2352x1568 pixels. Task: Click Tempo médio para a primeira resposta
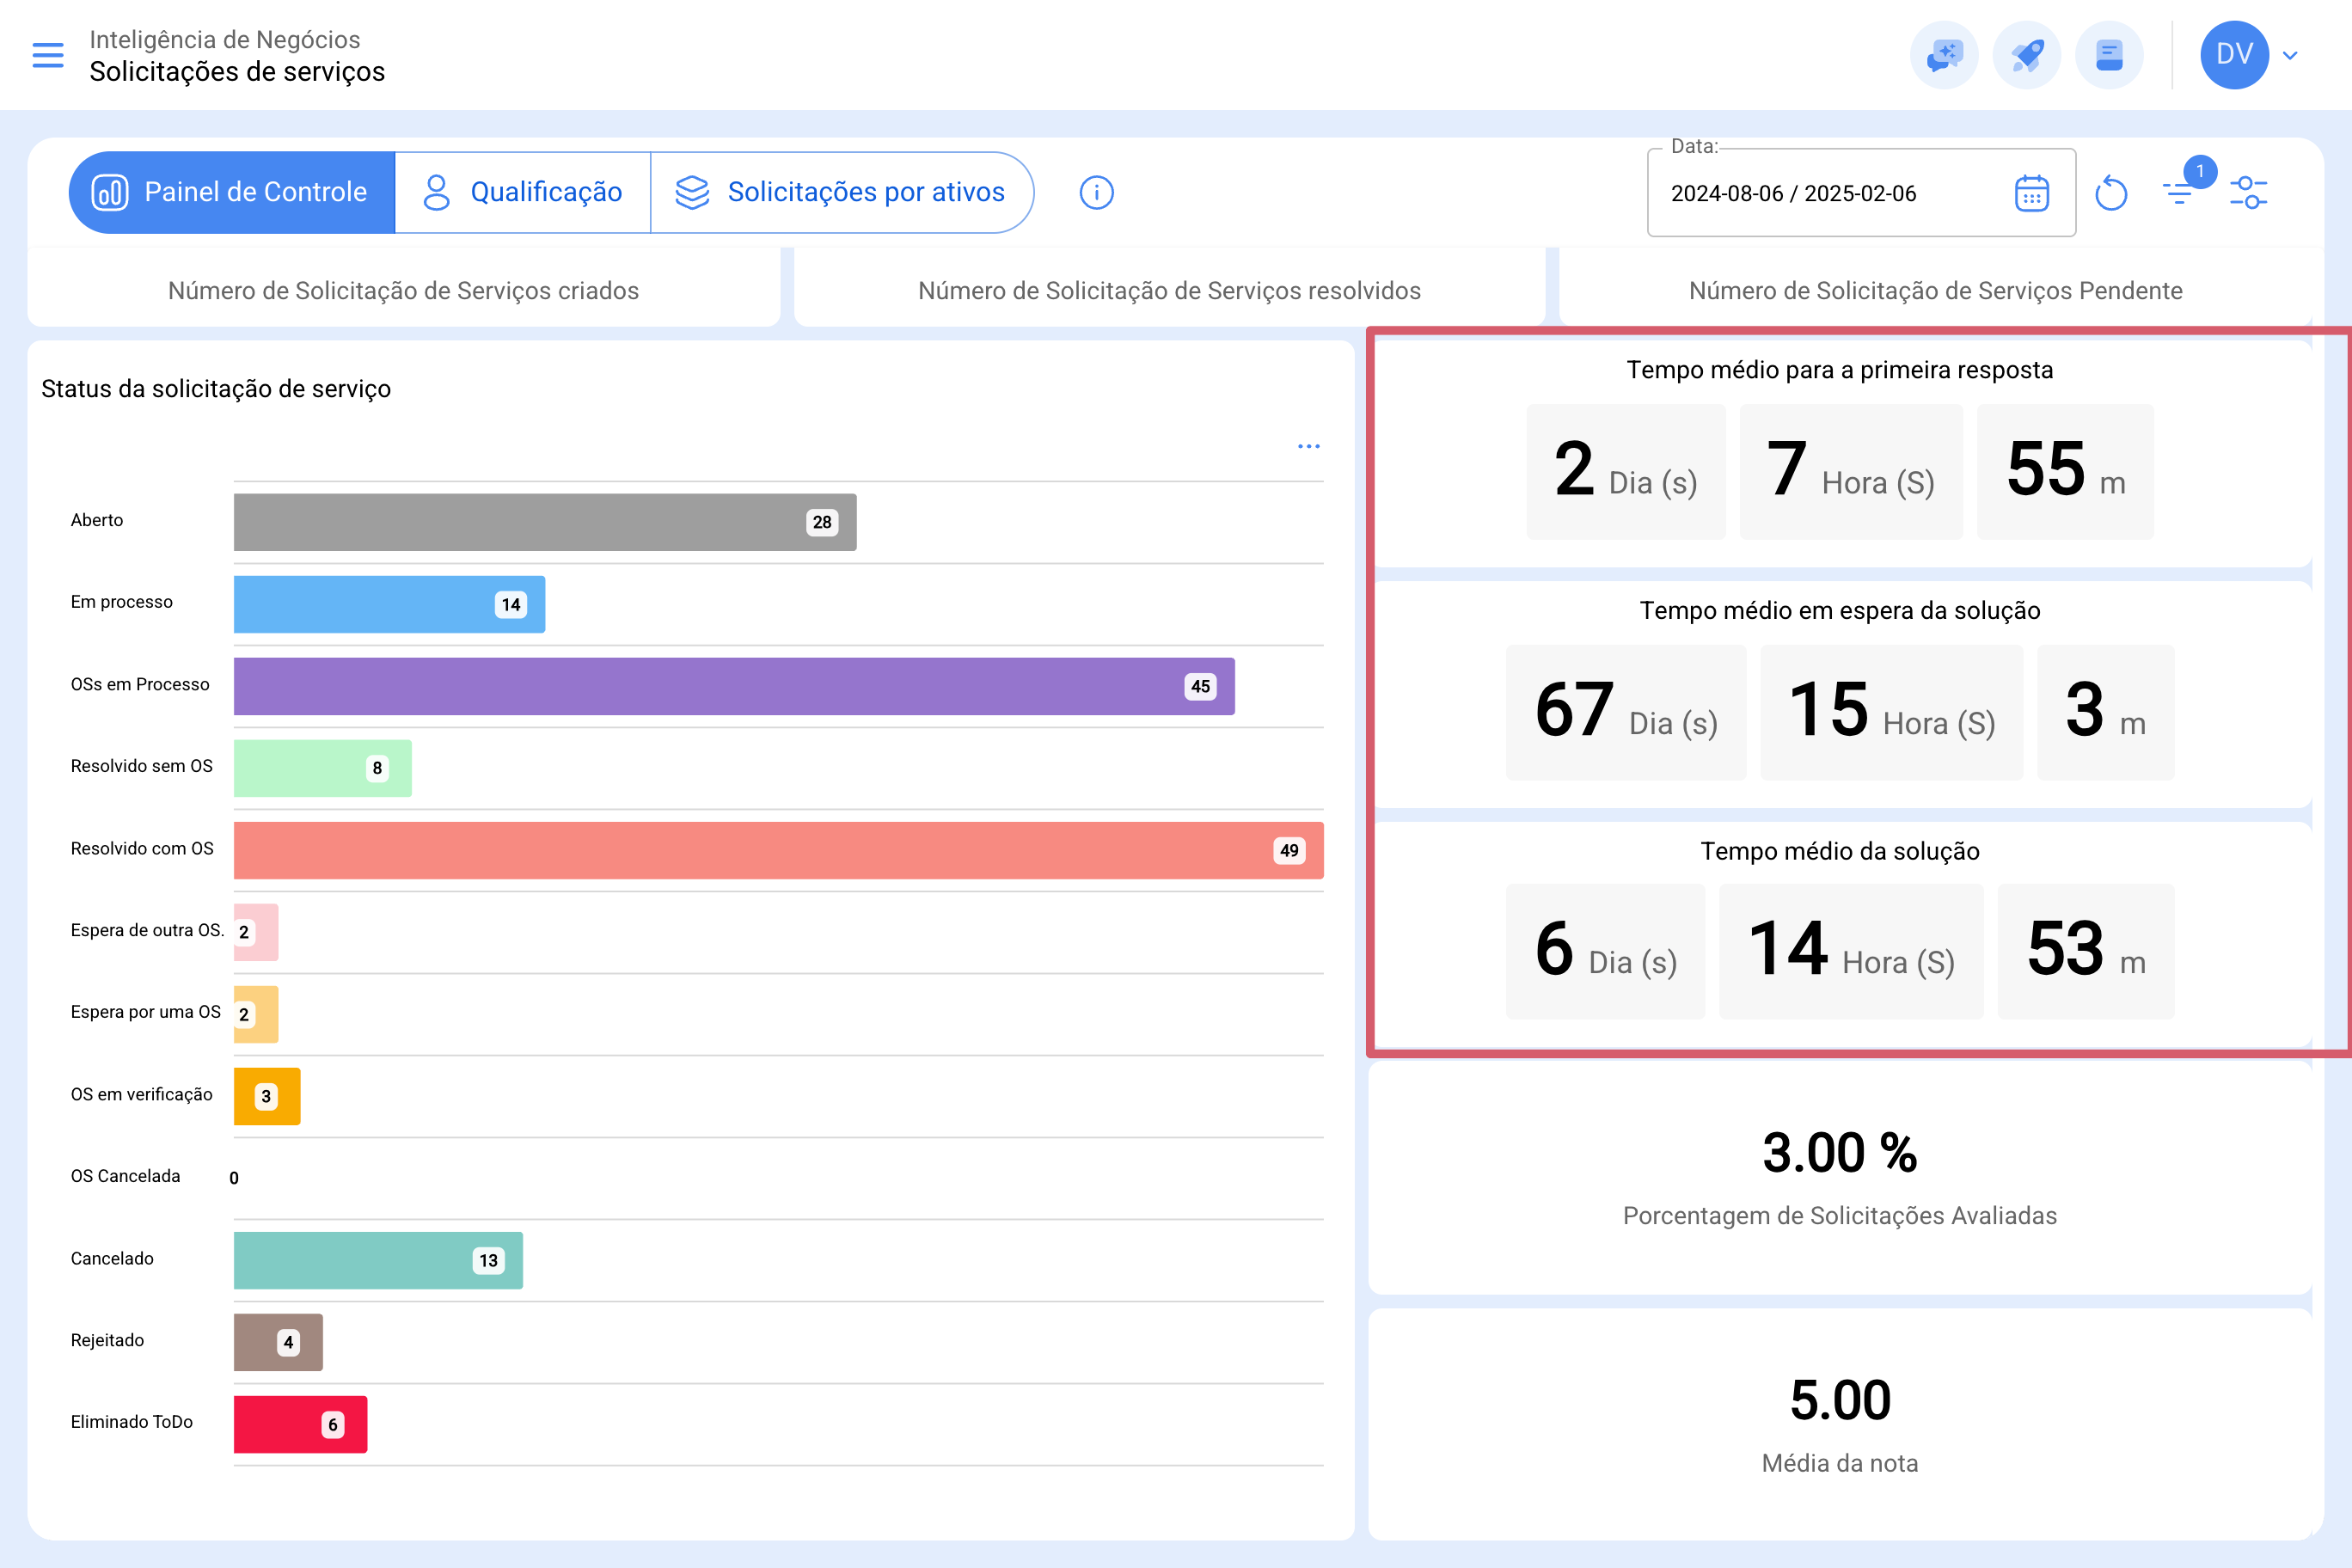pyautogui.click(x=1839, y=370)
